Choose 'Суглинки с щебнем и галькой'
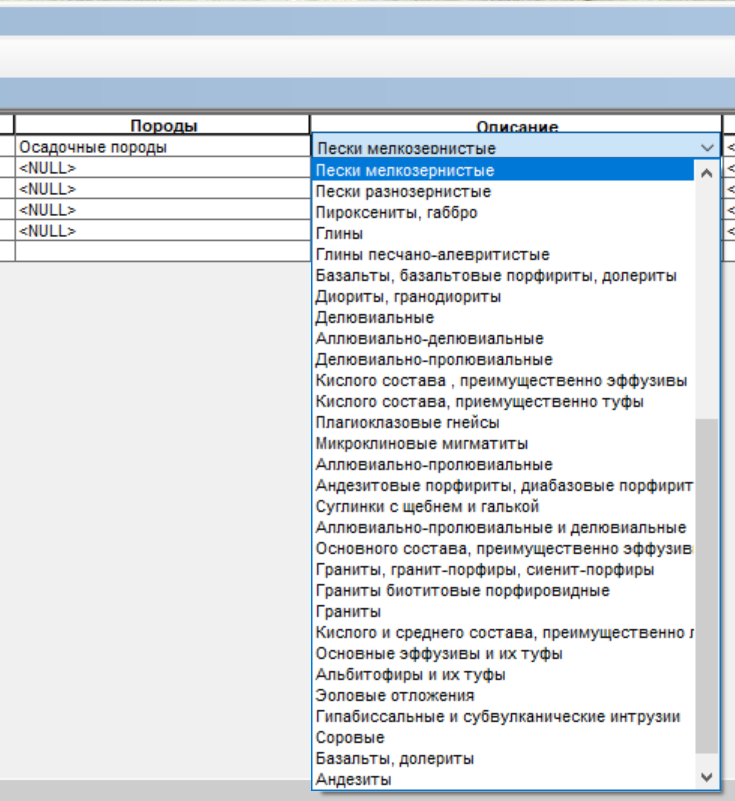This screenshot has height=801, width=735. (x=503, y=506)
